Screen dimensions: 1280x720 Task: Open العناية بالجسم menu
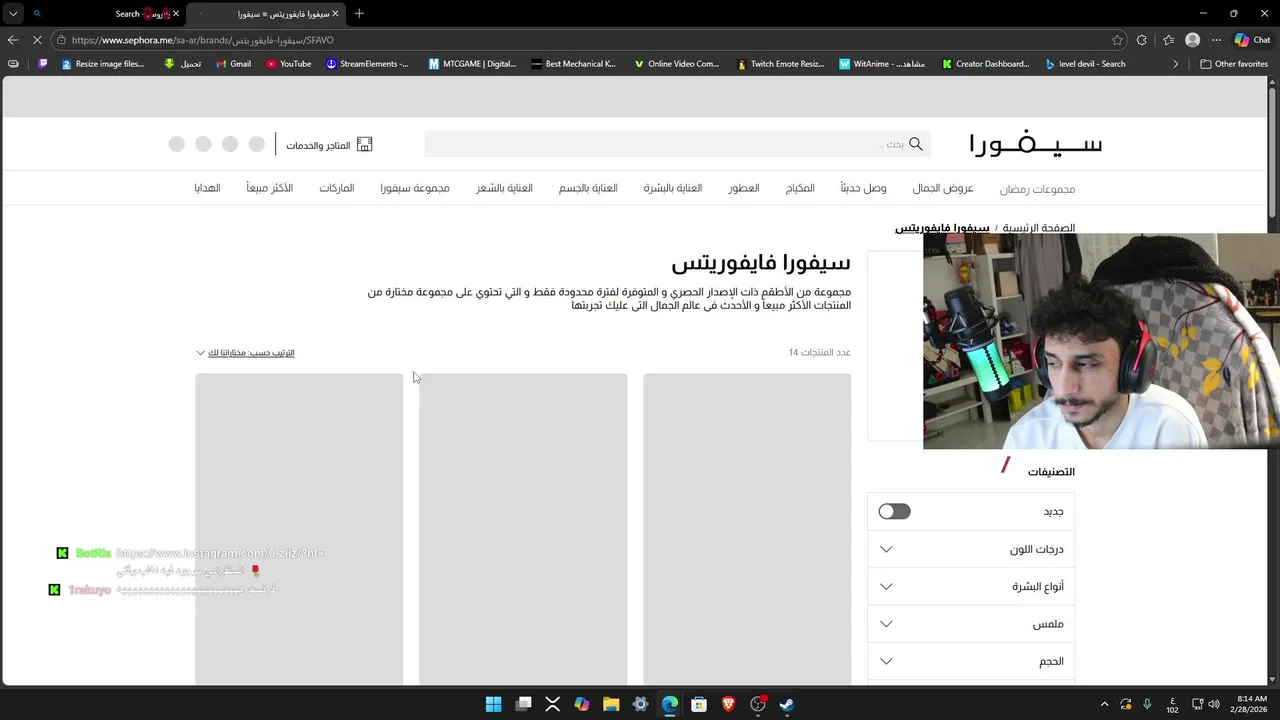pyautogui.click(x=588, y=188)
